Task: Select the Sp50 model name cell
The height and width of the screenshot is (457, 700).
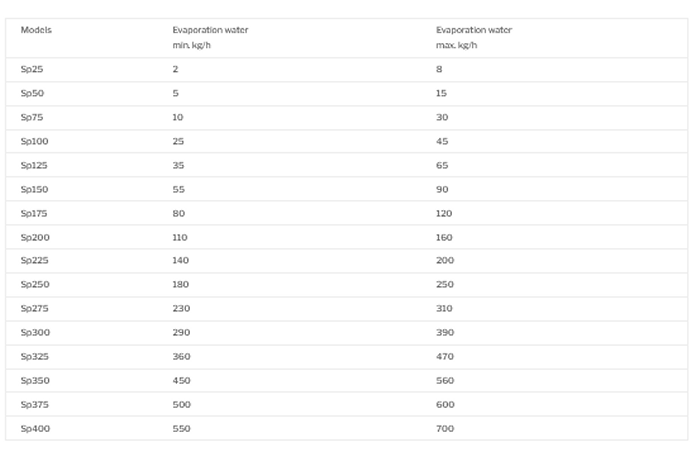Action: [x=31, y=93]
